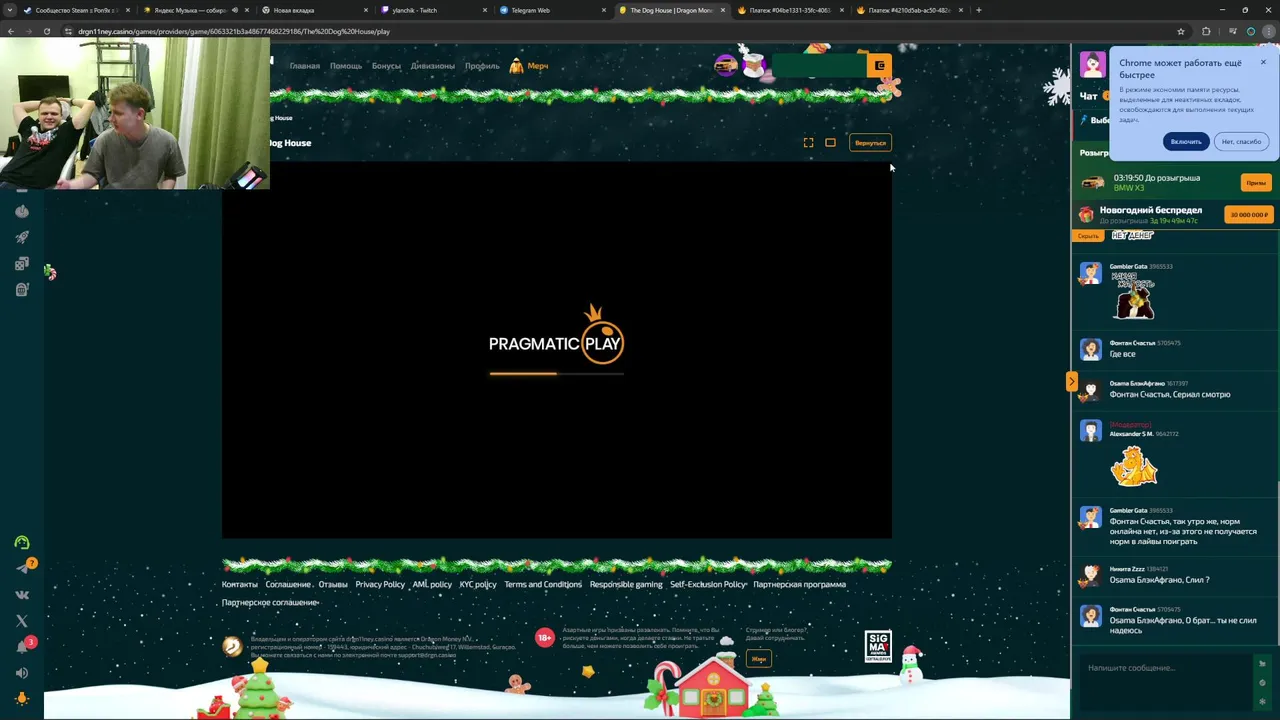Click the SiGMA badge in footer
The image size is (1280, 720).
click(x=878, y=646)
